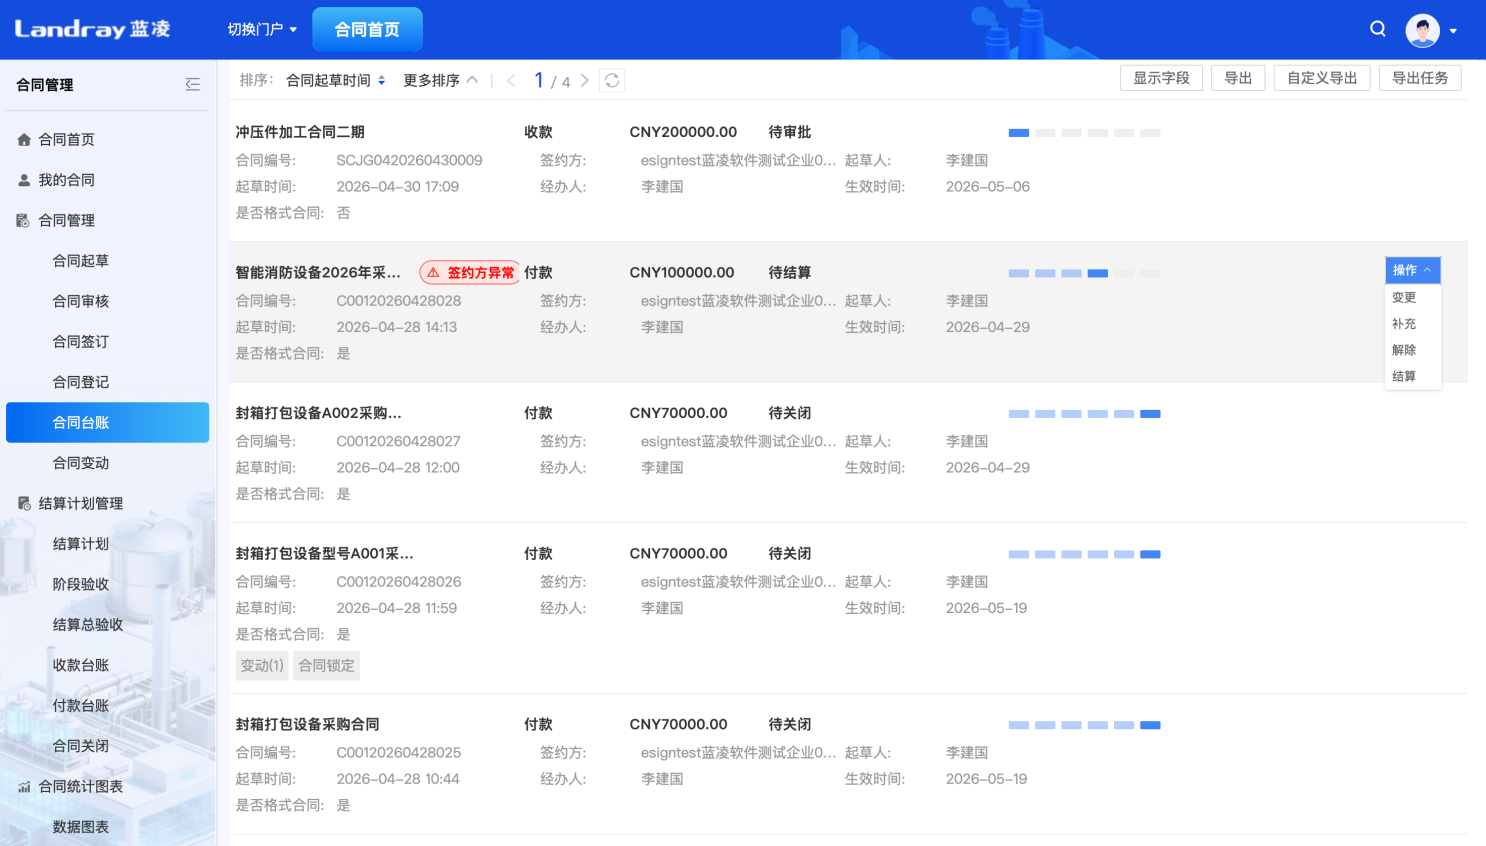
Task: Select 补充 from the 操作 menu
Action: [1404, 324]
